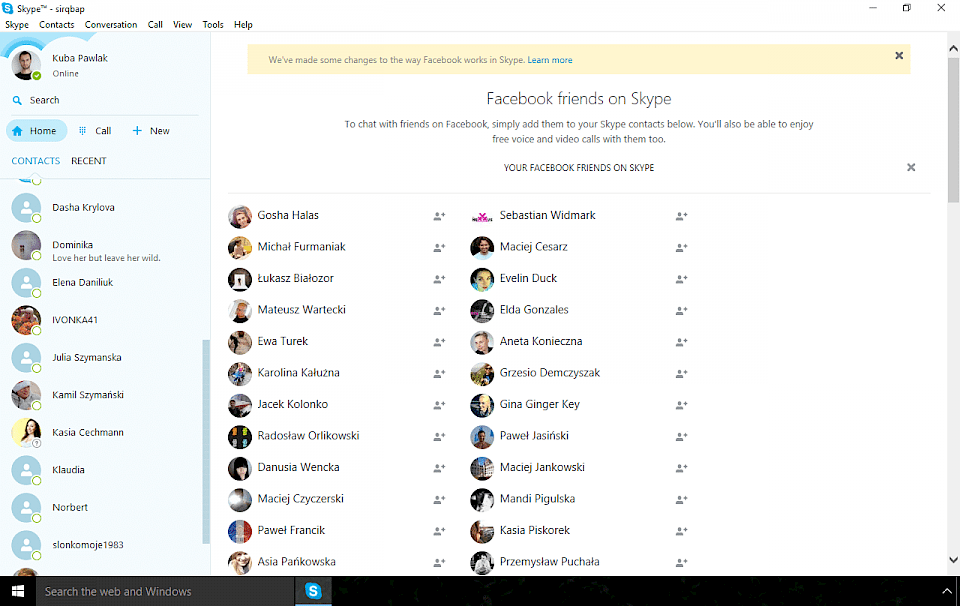Select contact Norbert
The image size is (960, 606).
(105, 507)
